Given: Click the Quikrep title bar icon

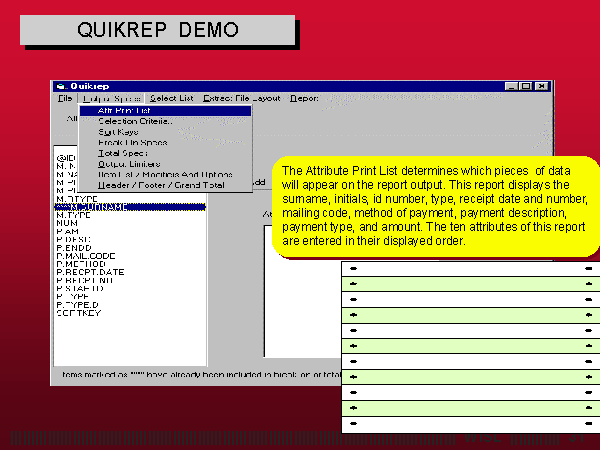Looking at the screenshot, I should 59,85.
